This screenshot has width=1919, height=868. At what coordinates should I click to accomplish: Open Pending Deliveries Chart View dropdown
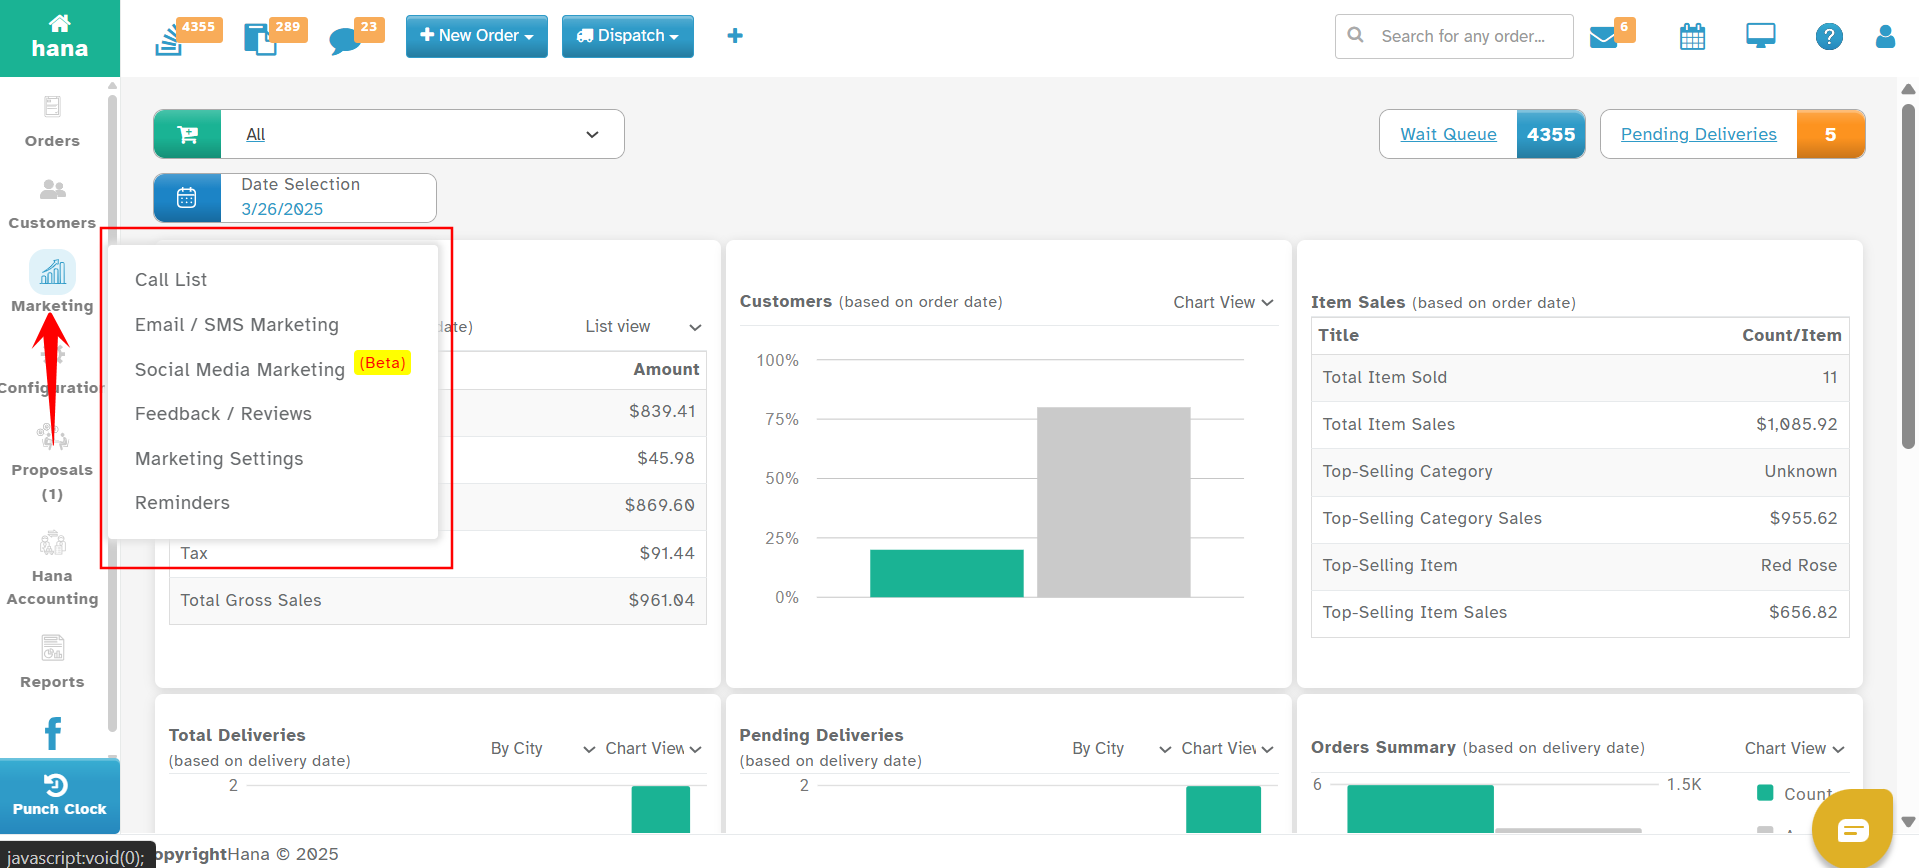click(1227, 748)
